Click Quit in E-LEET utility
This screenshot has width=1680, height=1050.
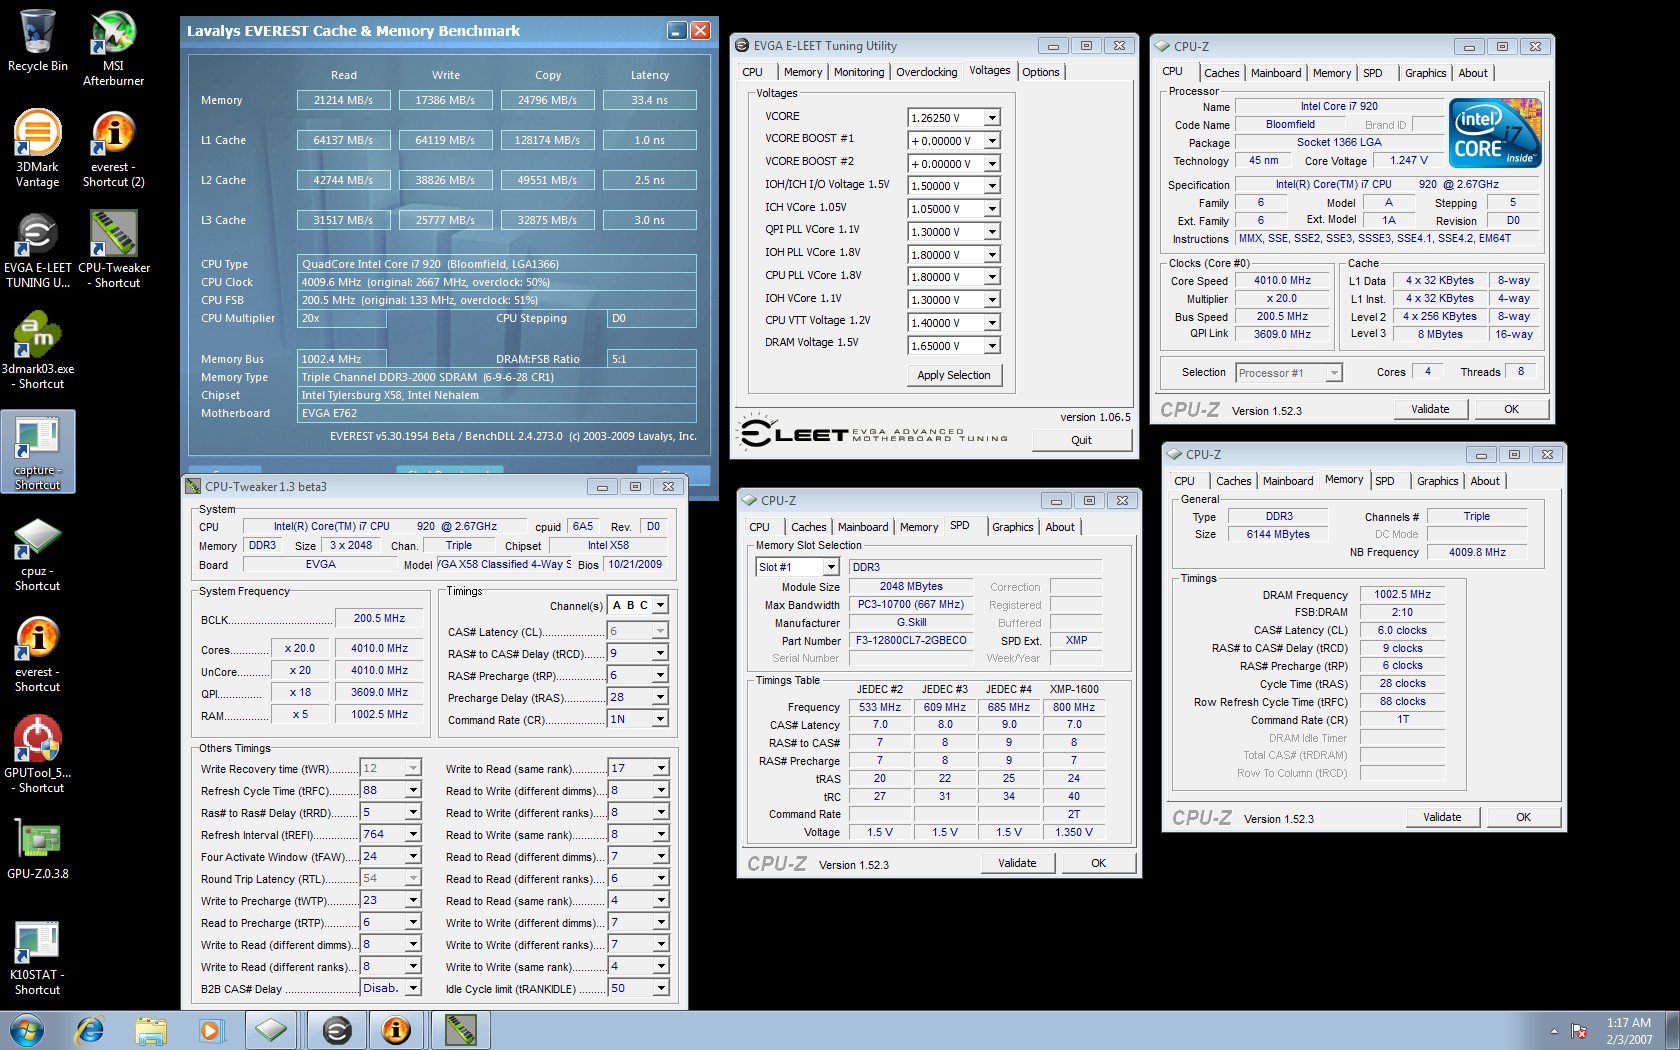click(1081, 440)
